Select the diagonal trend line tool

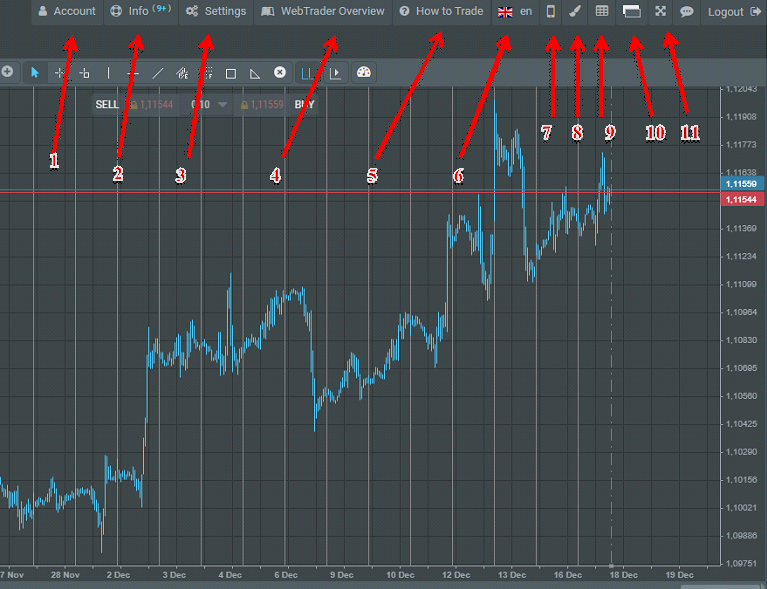tap(158, 73)
